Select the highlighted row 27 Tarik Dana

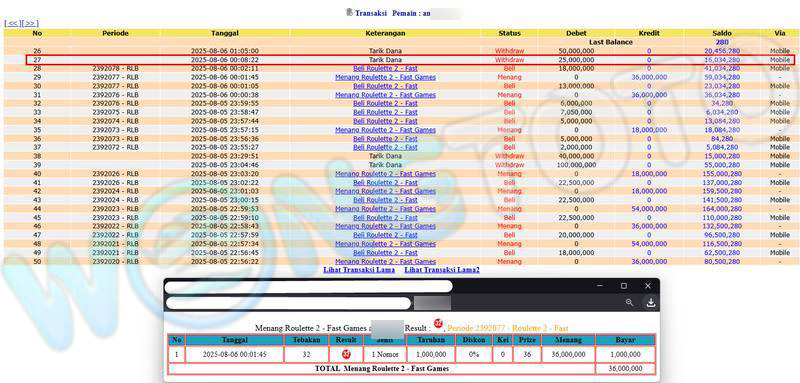(410, 60)
